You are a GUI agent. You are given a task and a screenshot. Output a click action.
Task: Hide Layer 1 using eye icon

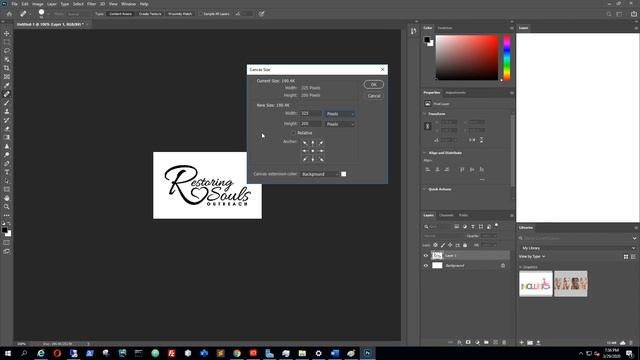coord(426,256)
